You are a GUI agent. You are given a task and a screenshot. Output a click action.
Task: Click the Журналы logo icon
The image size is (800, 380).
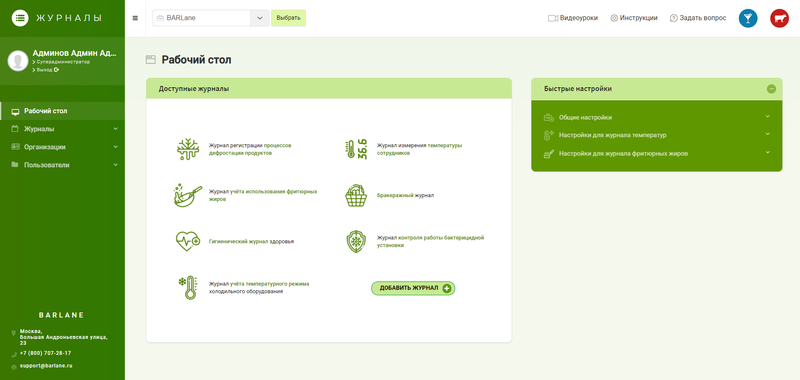(20, 18)
